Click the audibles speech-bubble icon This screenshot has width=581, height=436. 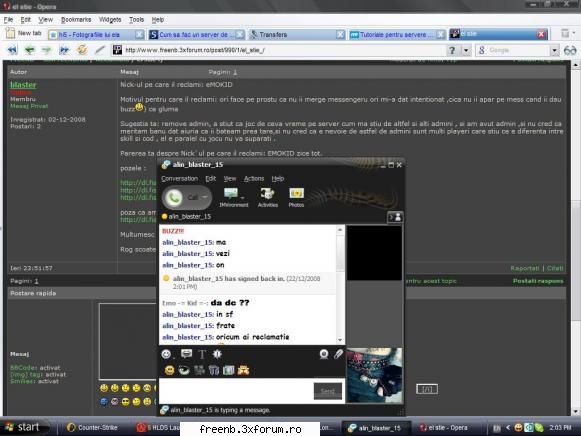186,354
